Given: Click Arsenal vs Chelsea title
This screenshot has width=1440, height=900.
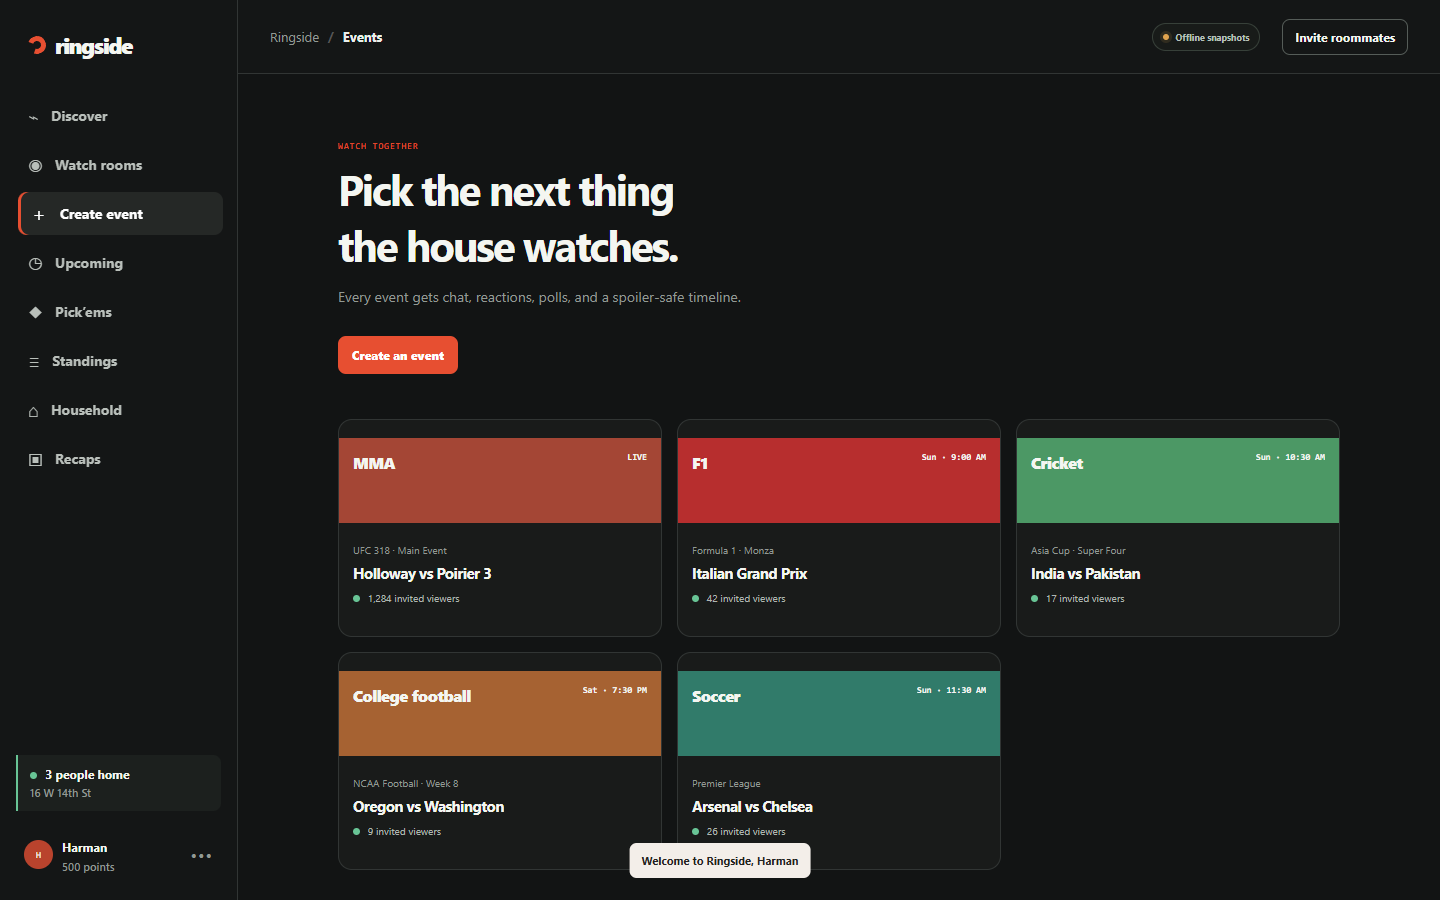Looking at the screenshot, I should 752,807.
